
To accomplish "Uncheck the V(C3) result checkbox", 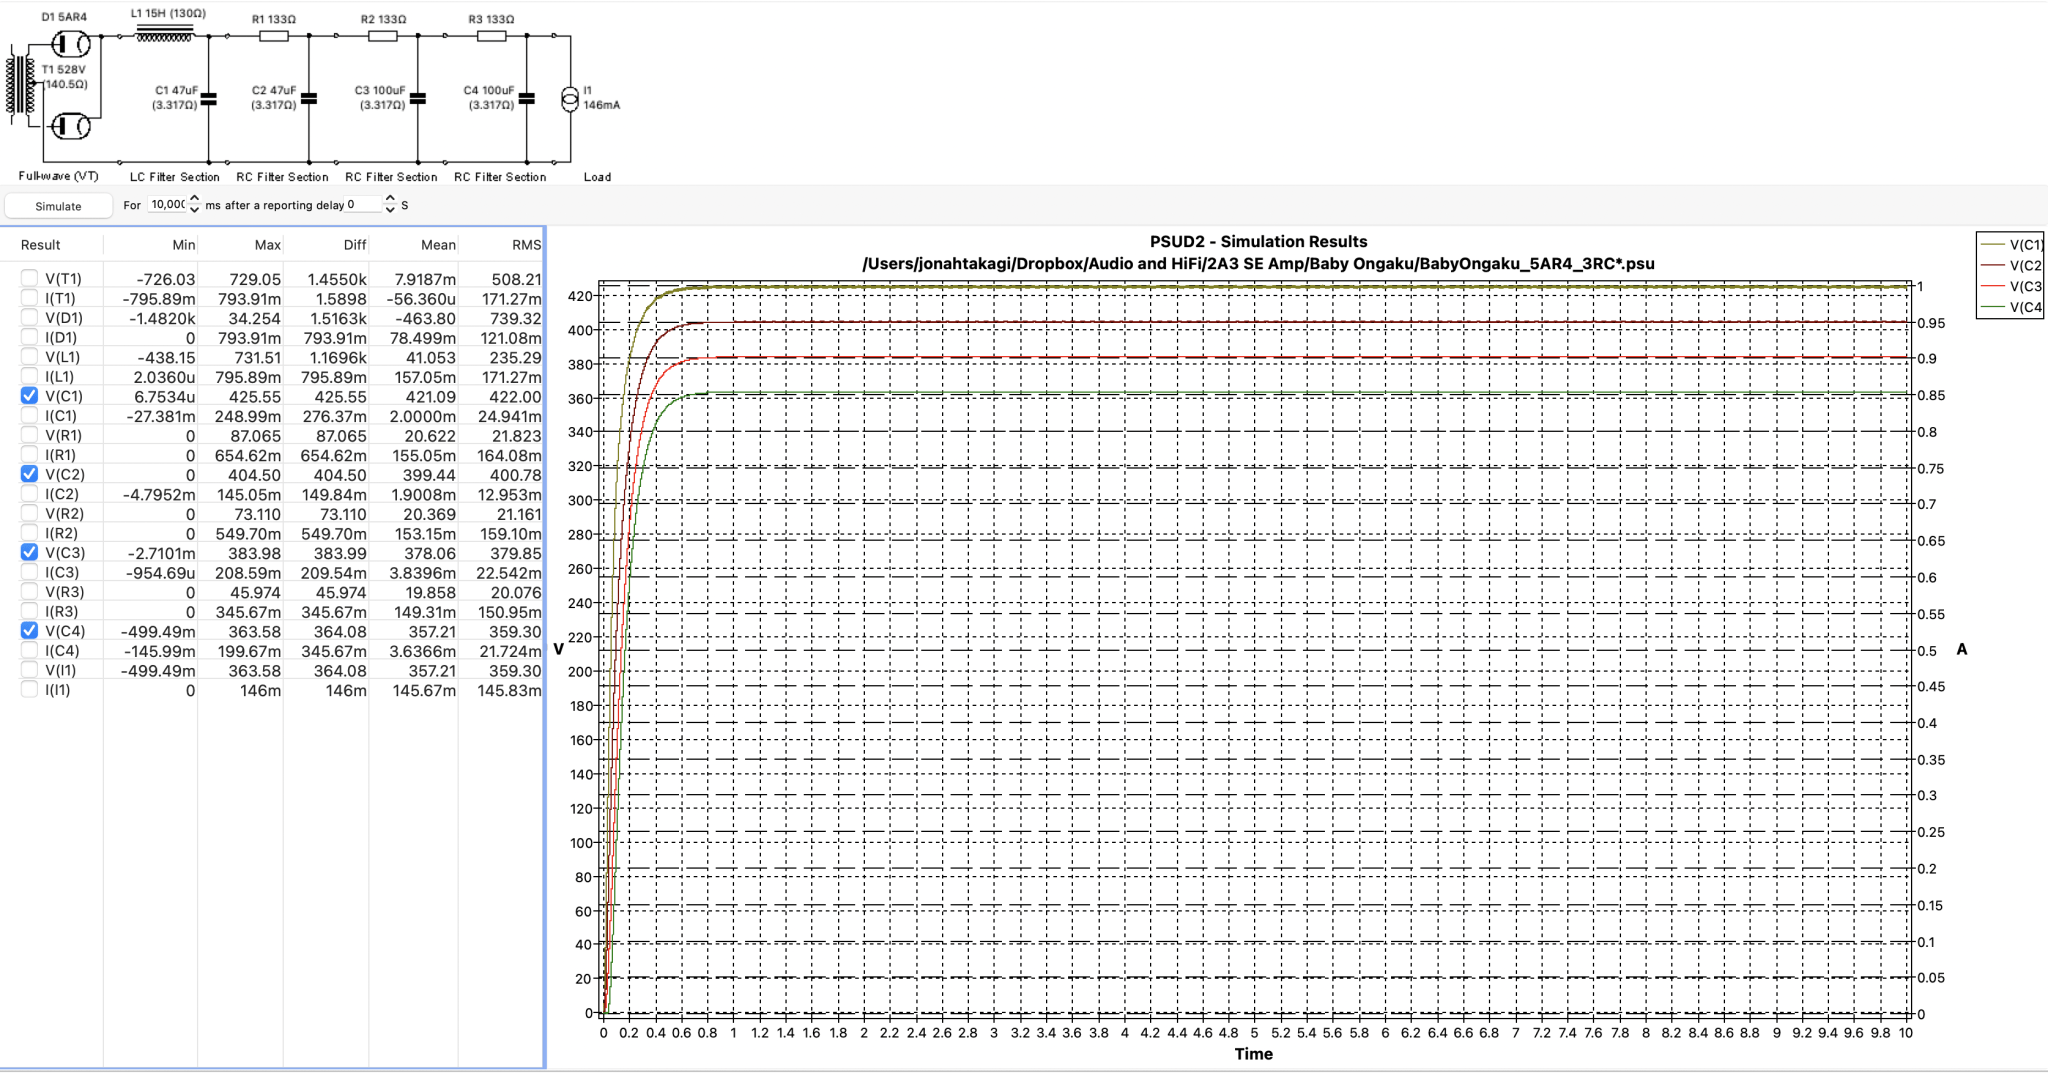I will 29,553.
